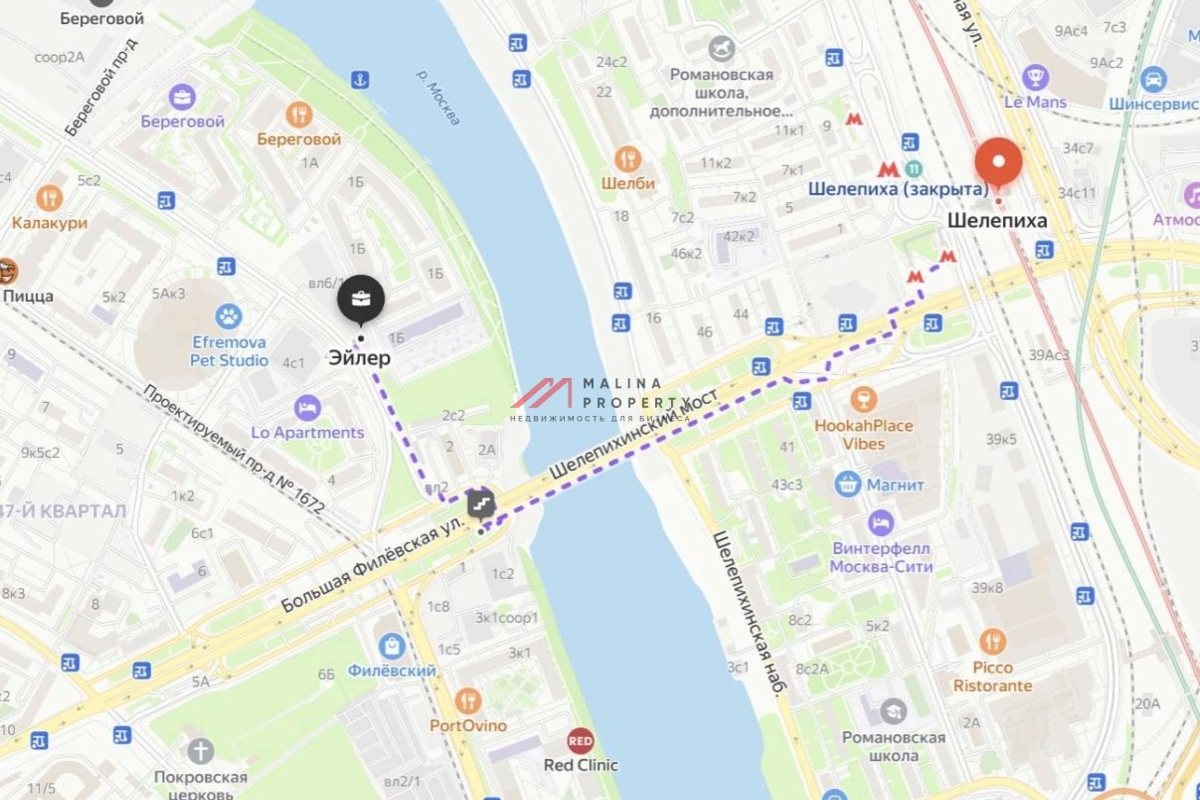Screen dimensions: 1200x800
Task: Open the Шелби restaurant icon
Action: (628, 159)
